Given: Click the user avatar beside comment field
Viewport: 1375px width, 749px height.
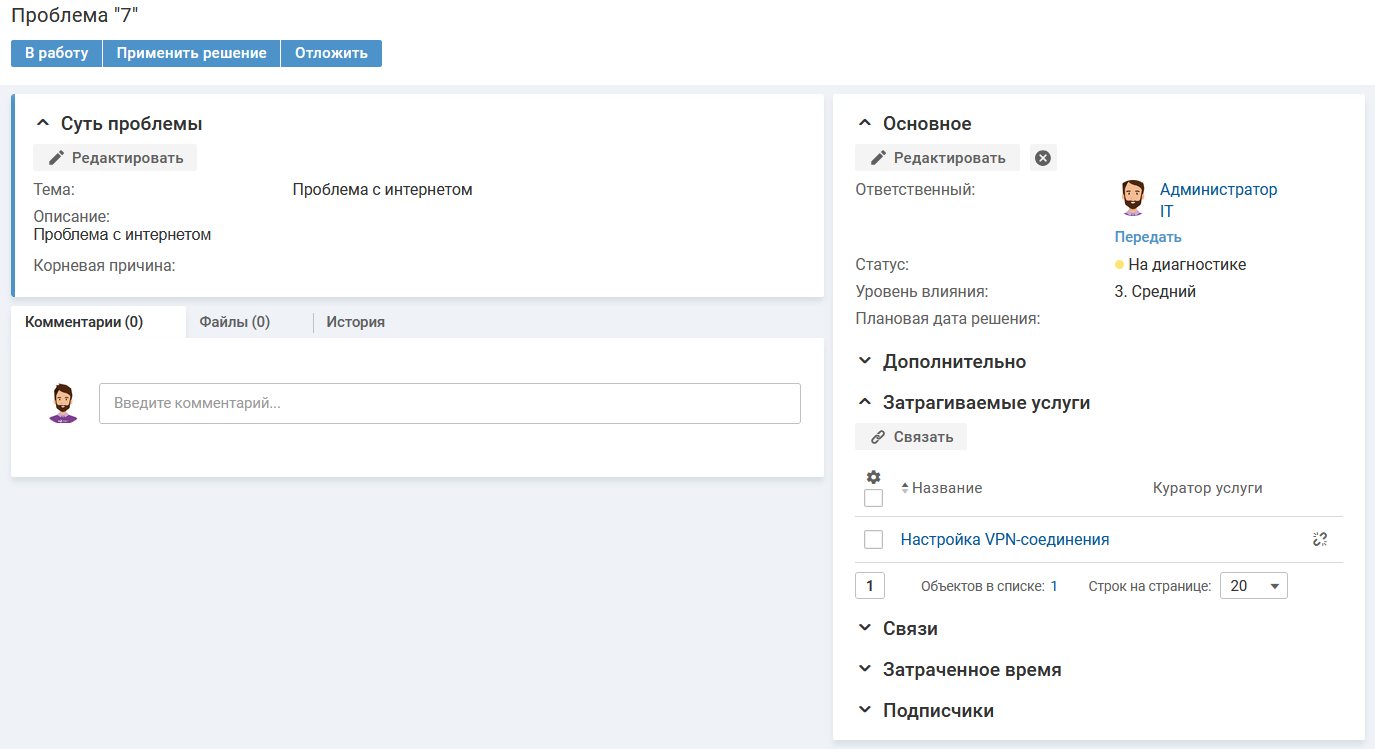Looking at the screenshot, I should (63, 404).
